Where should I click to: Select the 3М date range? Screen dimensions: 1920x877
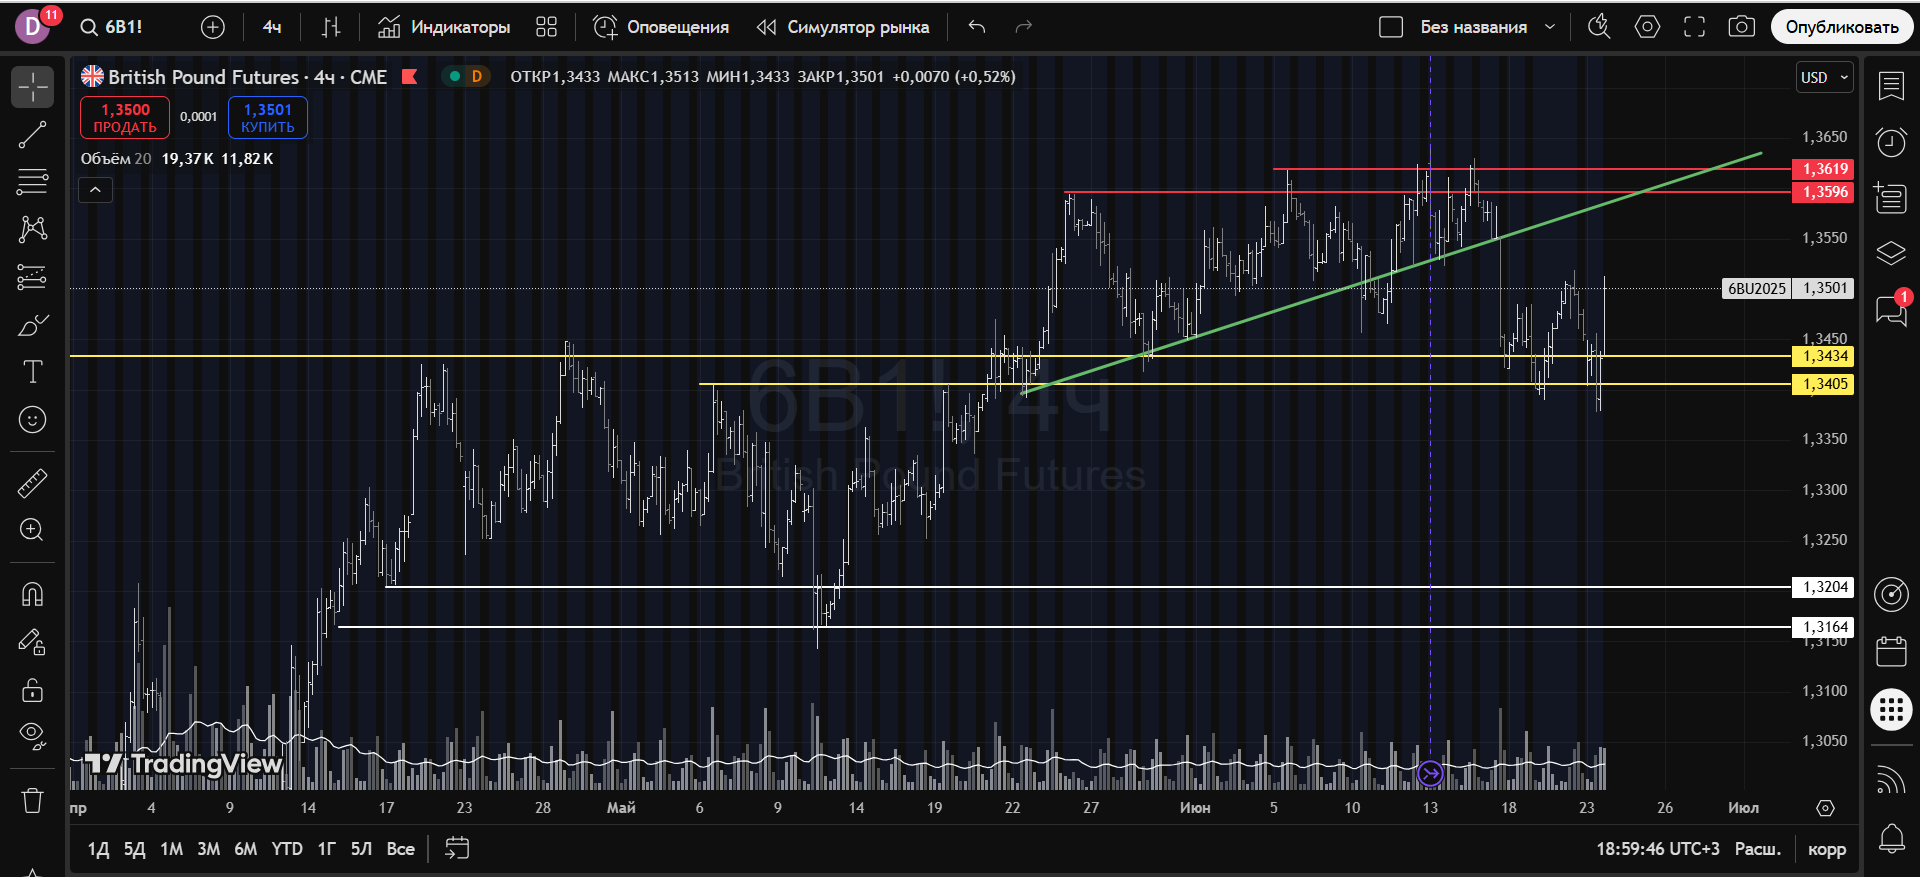[208, 849]
